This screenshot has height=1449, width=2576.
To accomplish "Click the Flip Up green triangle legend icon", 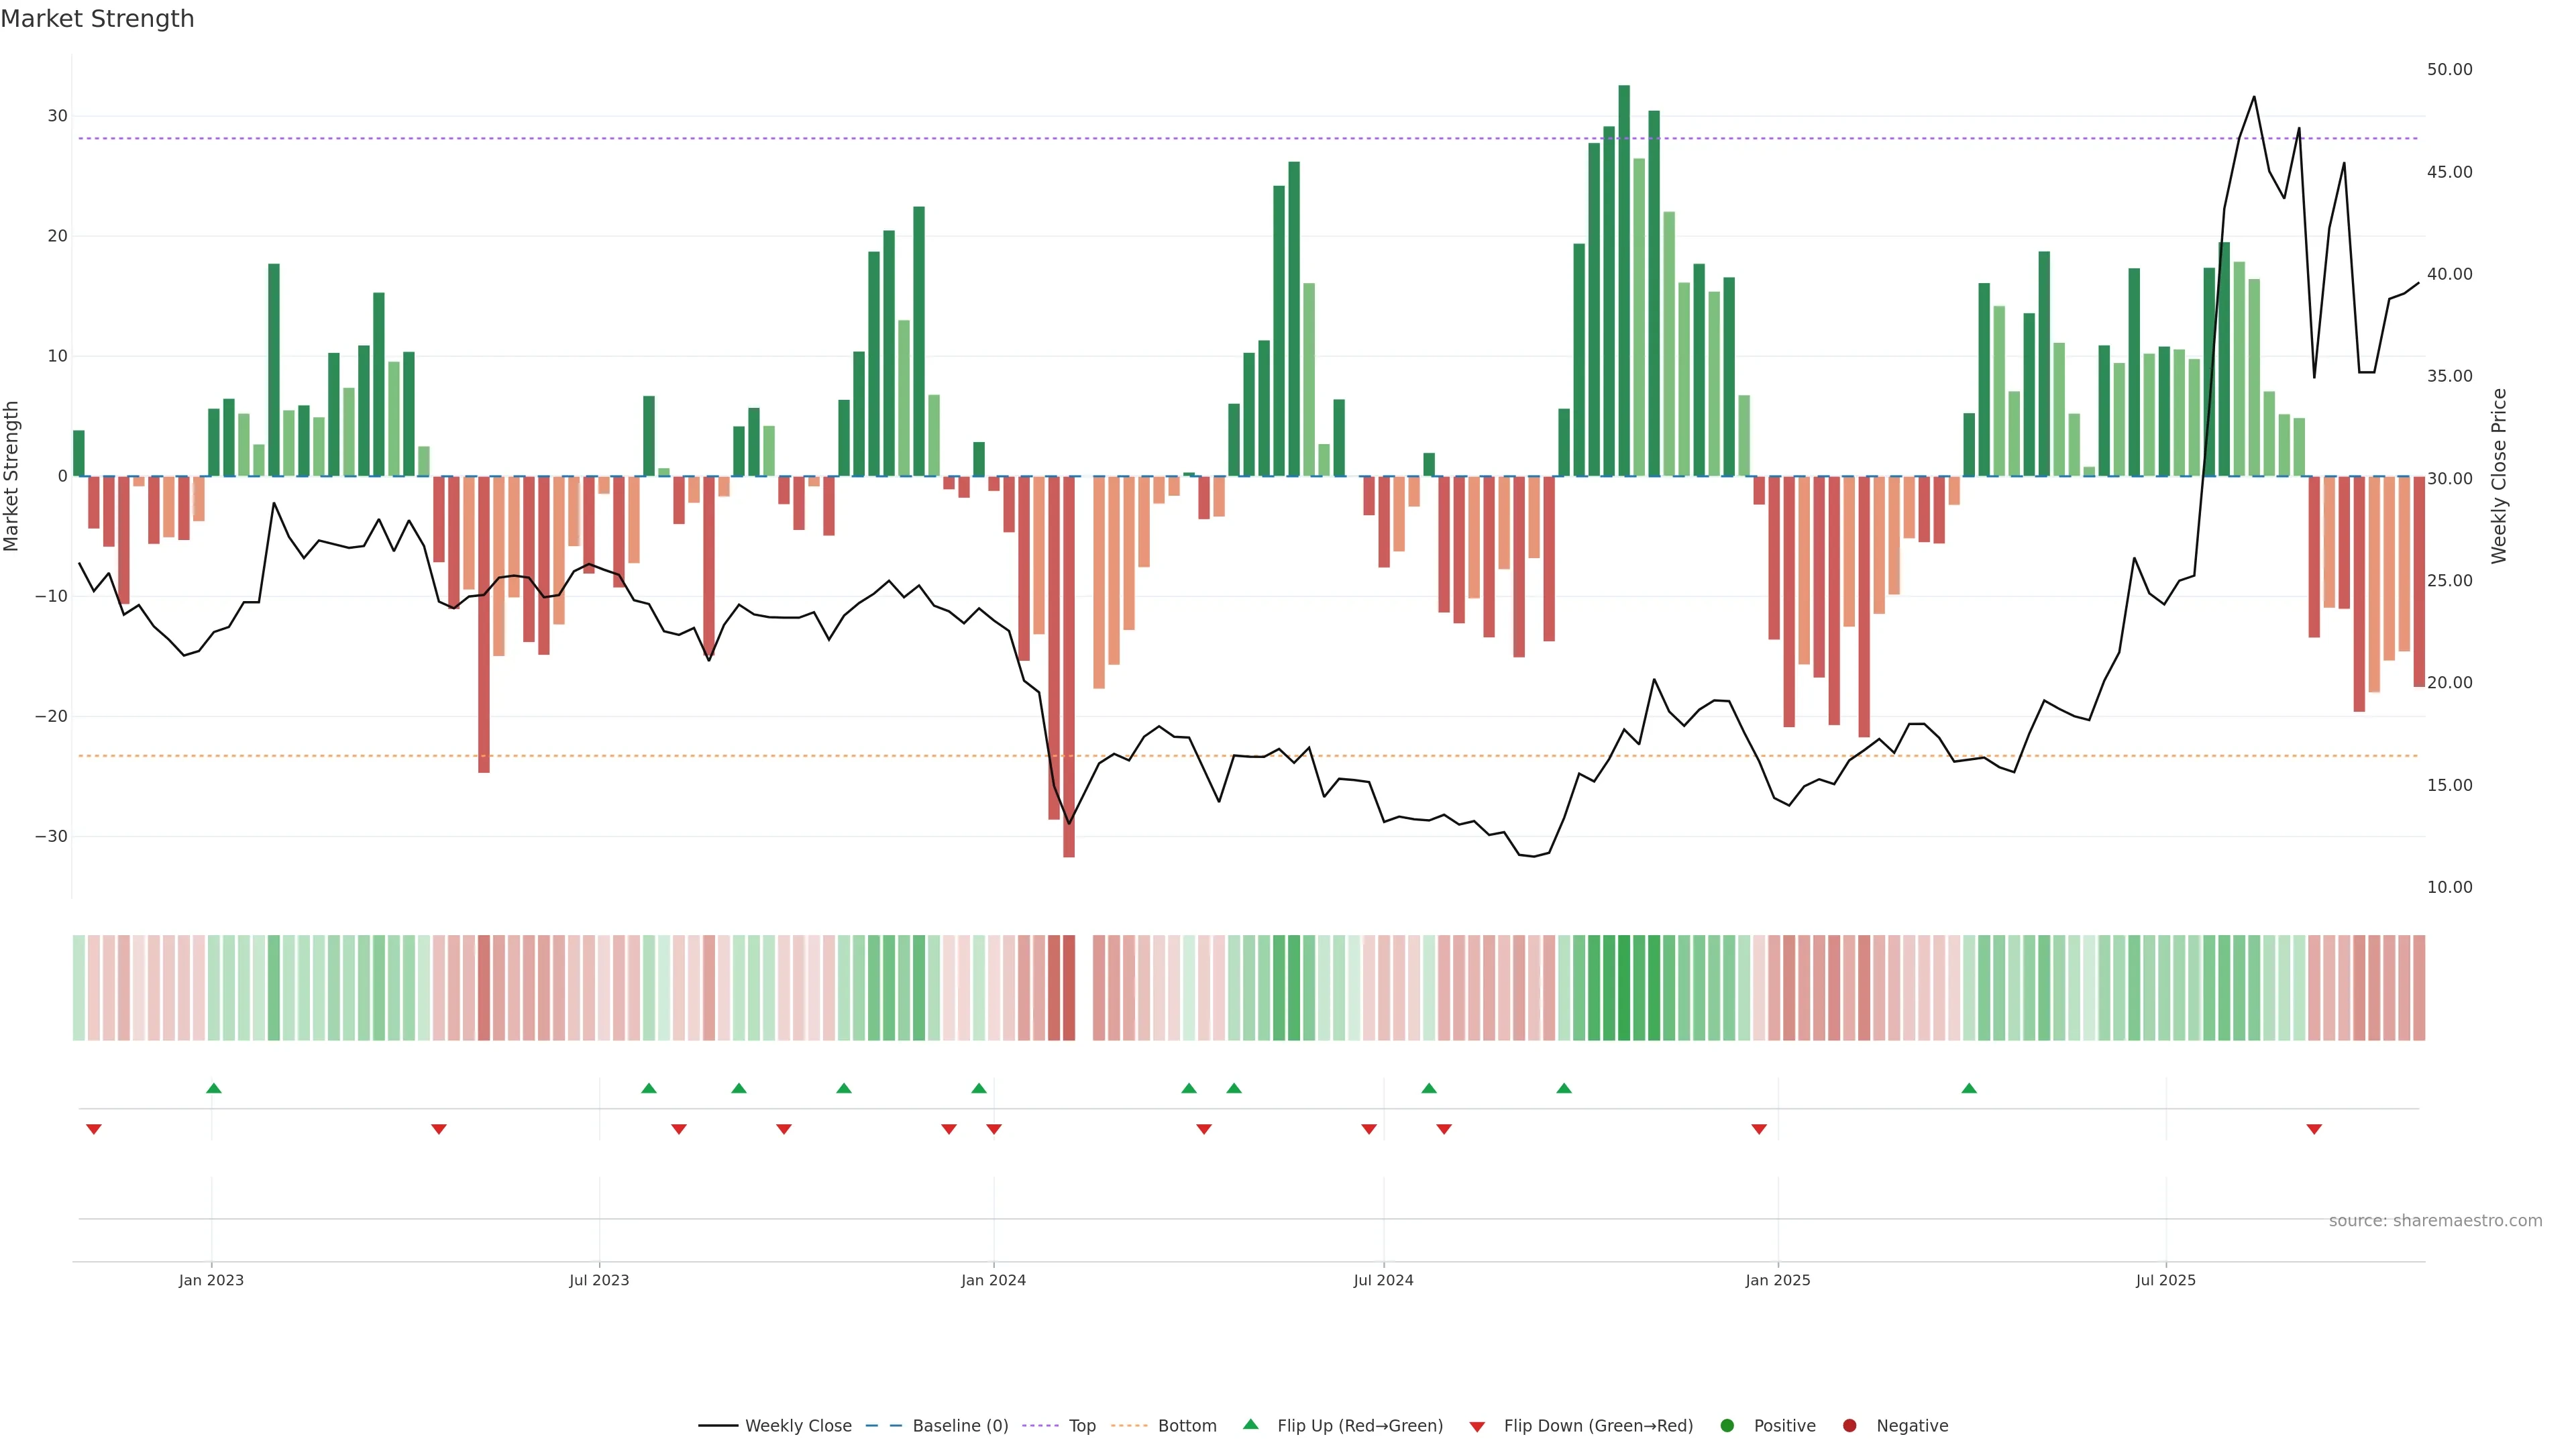I will tap(1250, 1424).
